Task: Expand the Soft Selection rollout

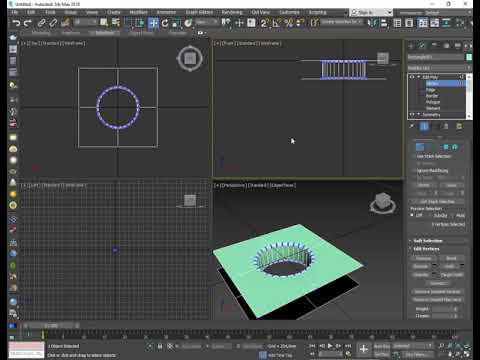Action: pyautogui.click(x=428, y=240)
